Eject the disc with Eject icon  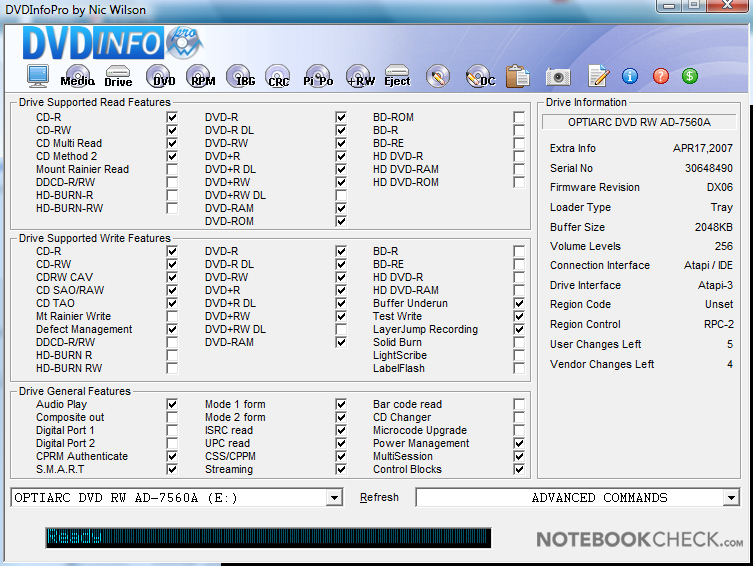[x=397, y=76]
